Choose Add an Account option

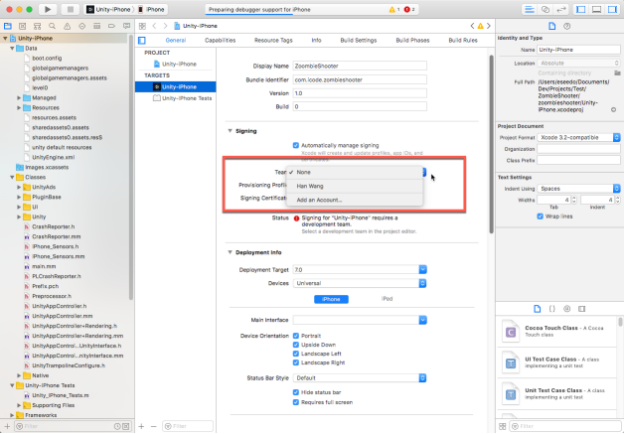pyautogui.click(x=354, y=200)
